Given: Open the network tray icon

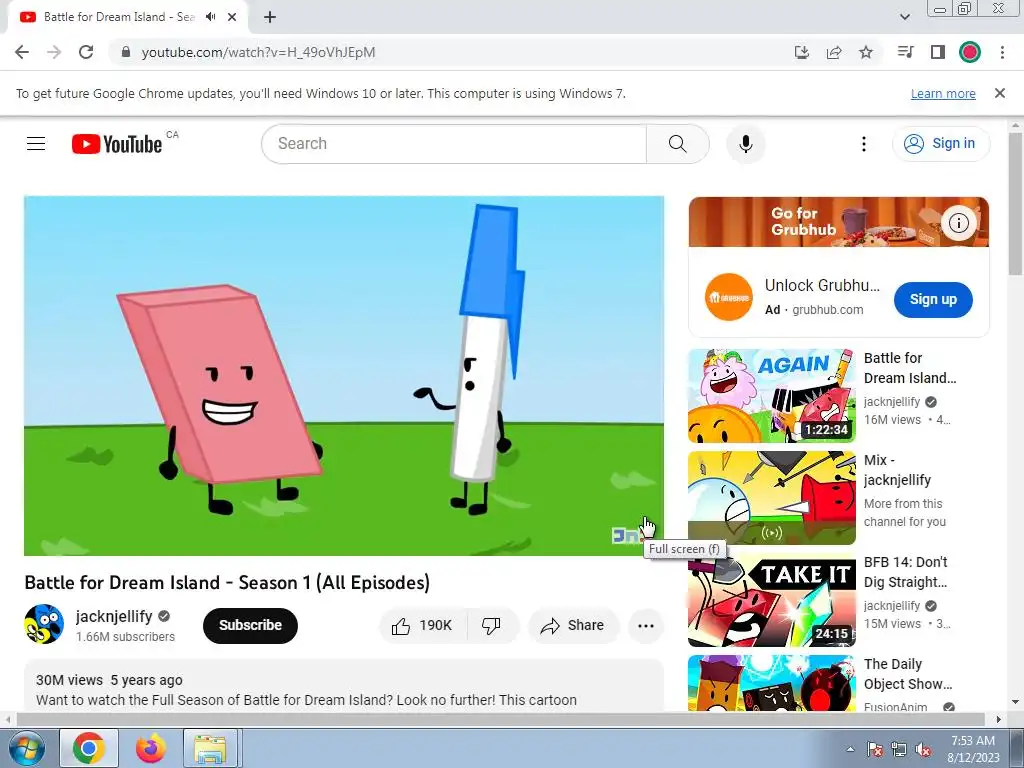Looking at the screenshot, I should click(899, 749).
